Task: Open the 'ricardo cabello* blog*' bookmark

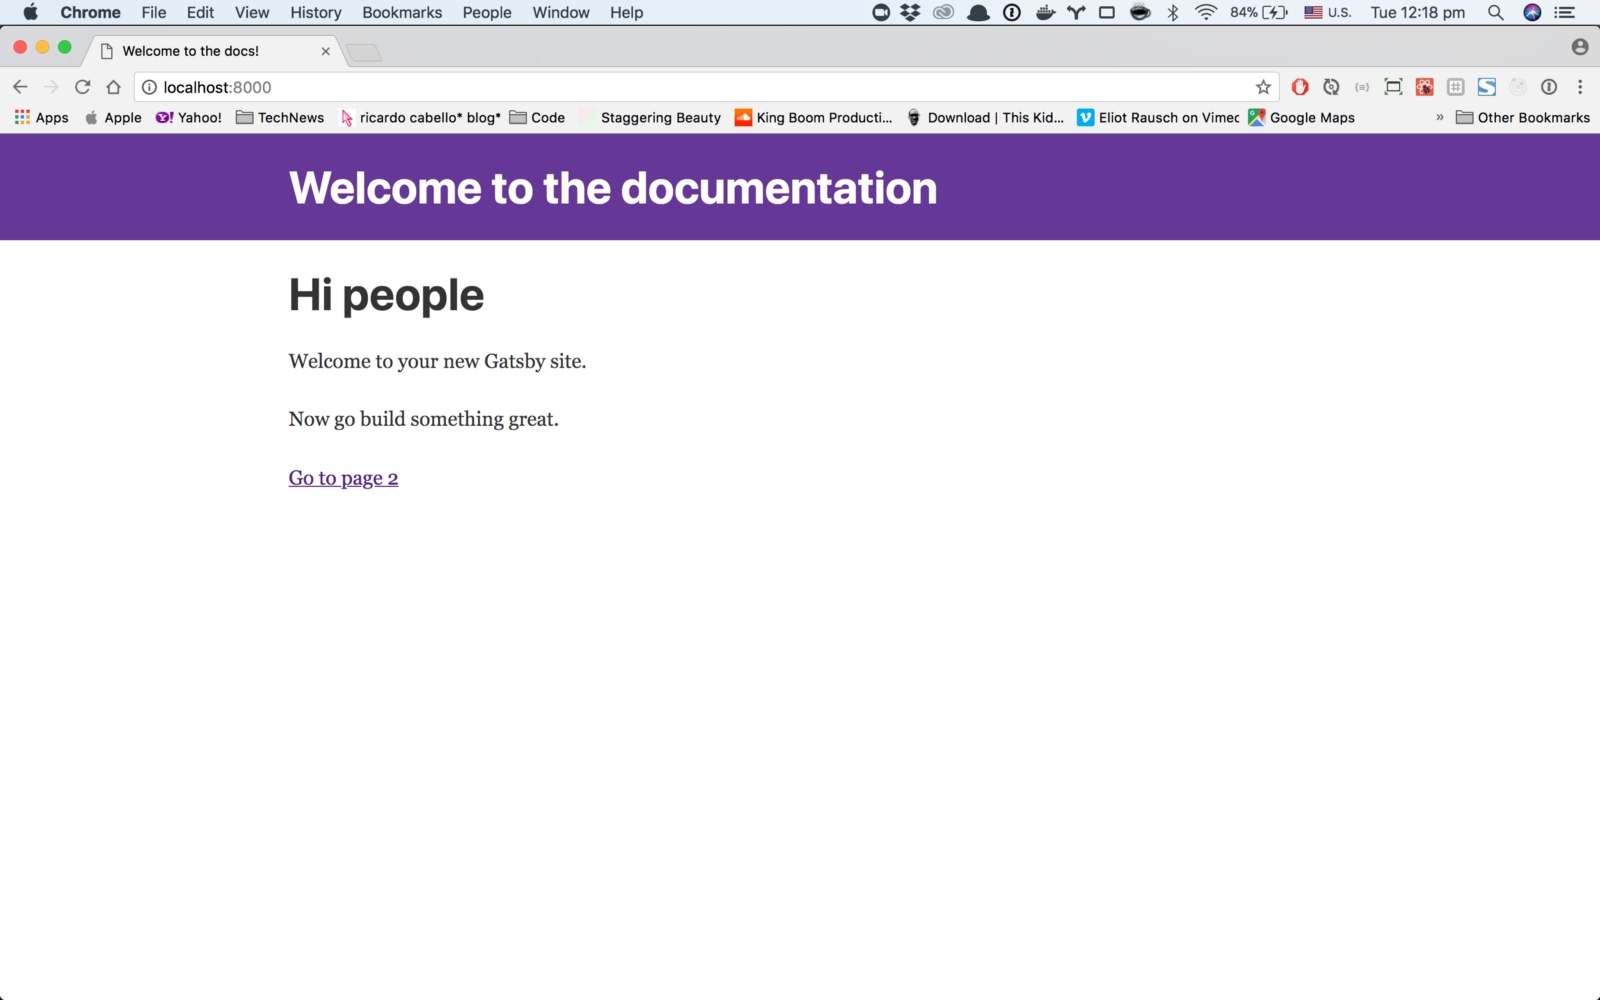Action: [x=421, y=117]
